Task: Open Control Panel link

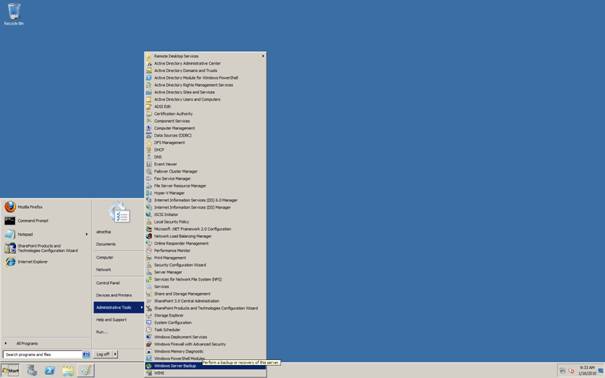Action: pos(108,283)
